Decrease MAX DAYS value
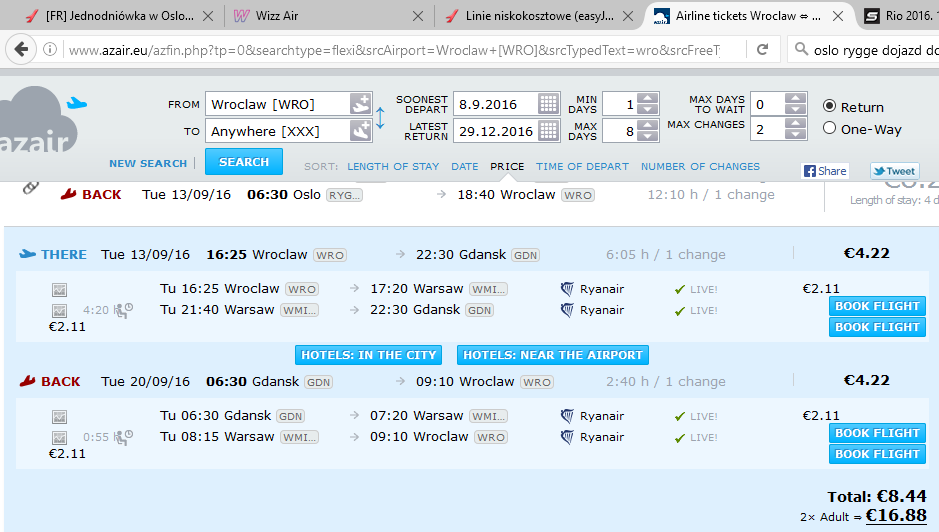The height and width of the screenshot is (532, 939). [647, 136]
